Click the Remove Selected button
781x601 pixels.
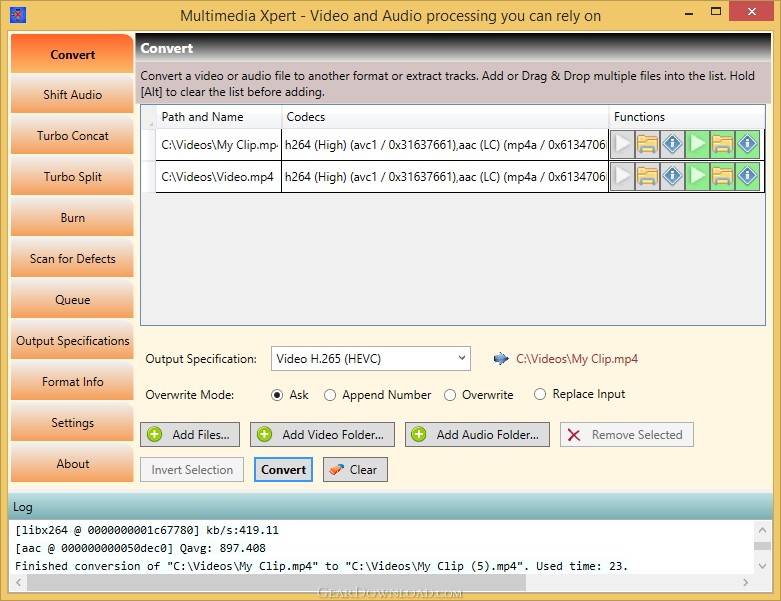[627, 435]
